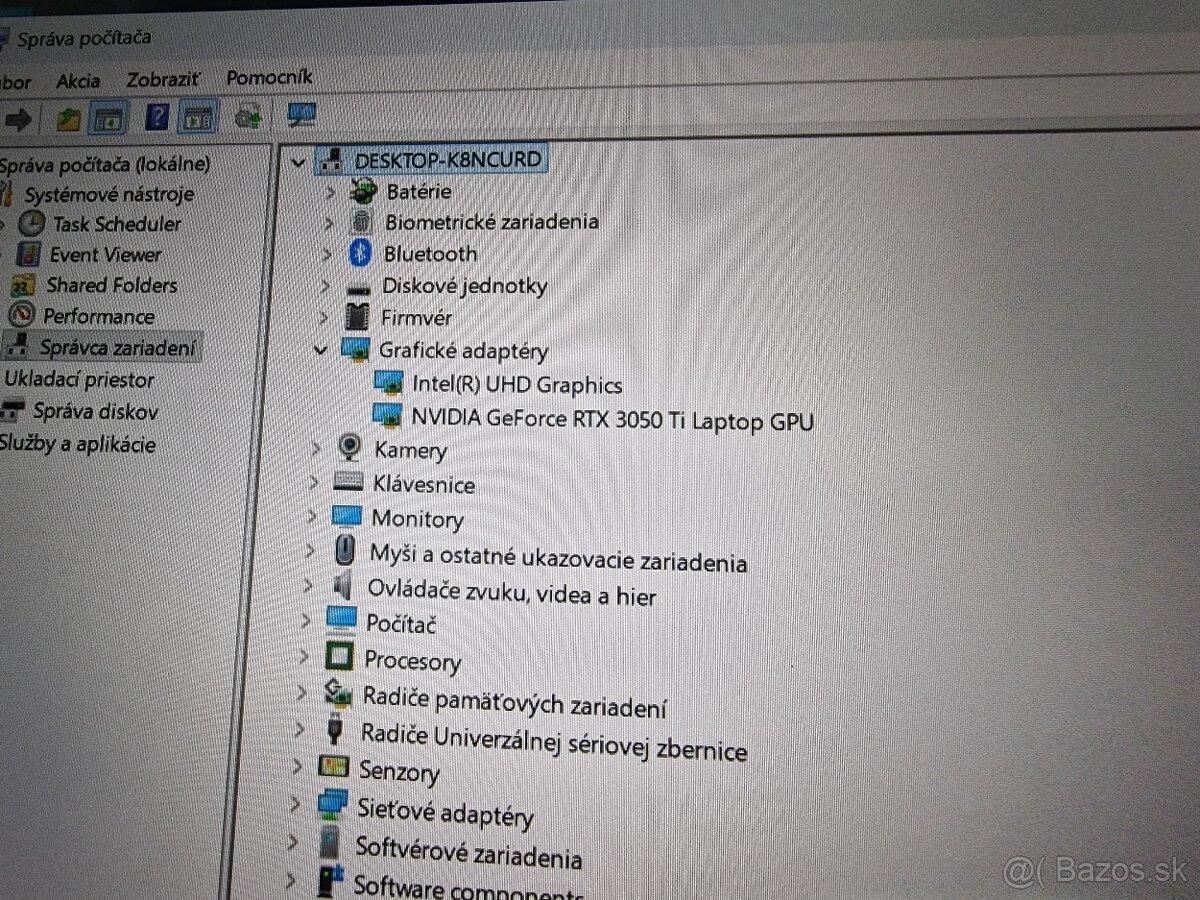Click the Kamery camera icon
The height and width of the screenshot is (900, 1200).
tap(350, 447)
